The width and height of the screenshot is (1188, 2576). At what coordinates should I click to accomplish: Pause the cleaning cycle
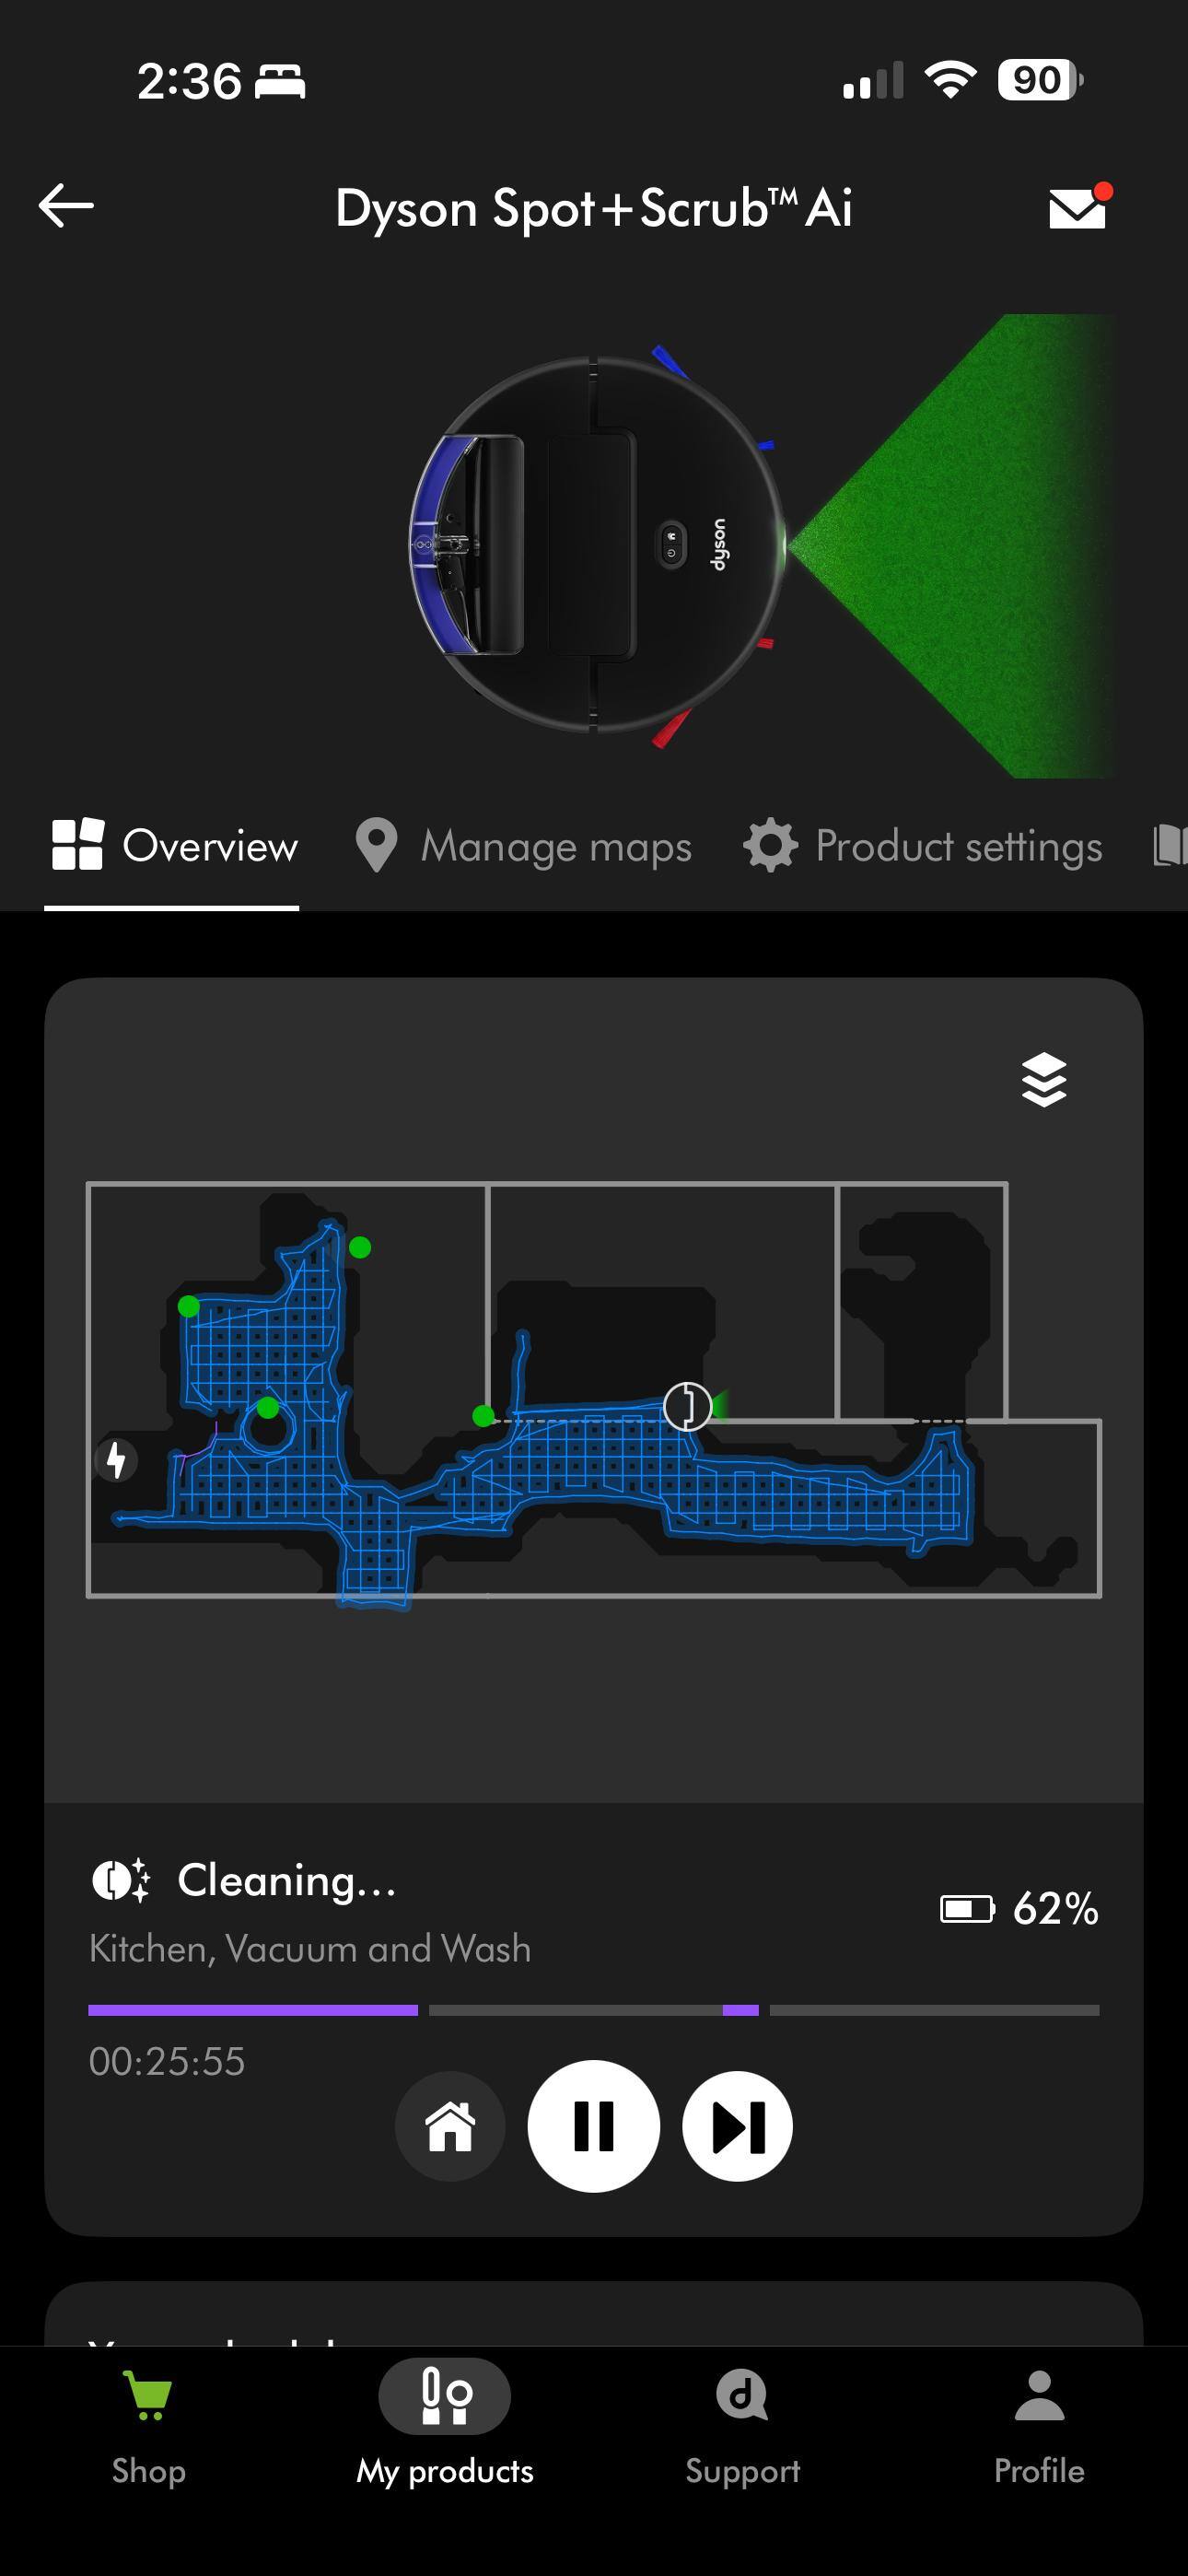point(594,2126)
